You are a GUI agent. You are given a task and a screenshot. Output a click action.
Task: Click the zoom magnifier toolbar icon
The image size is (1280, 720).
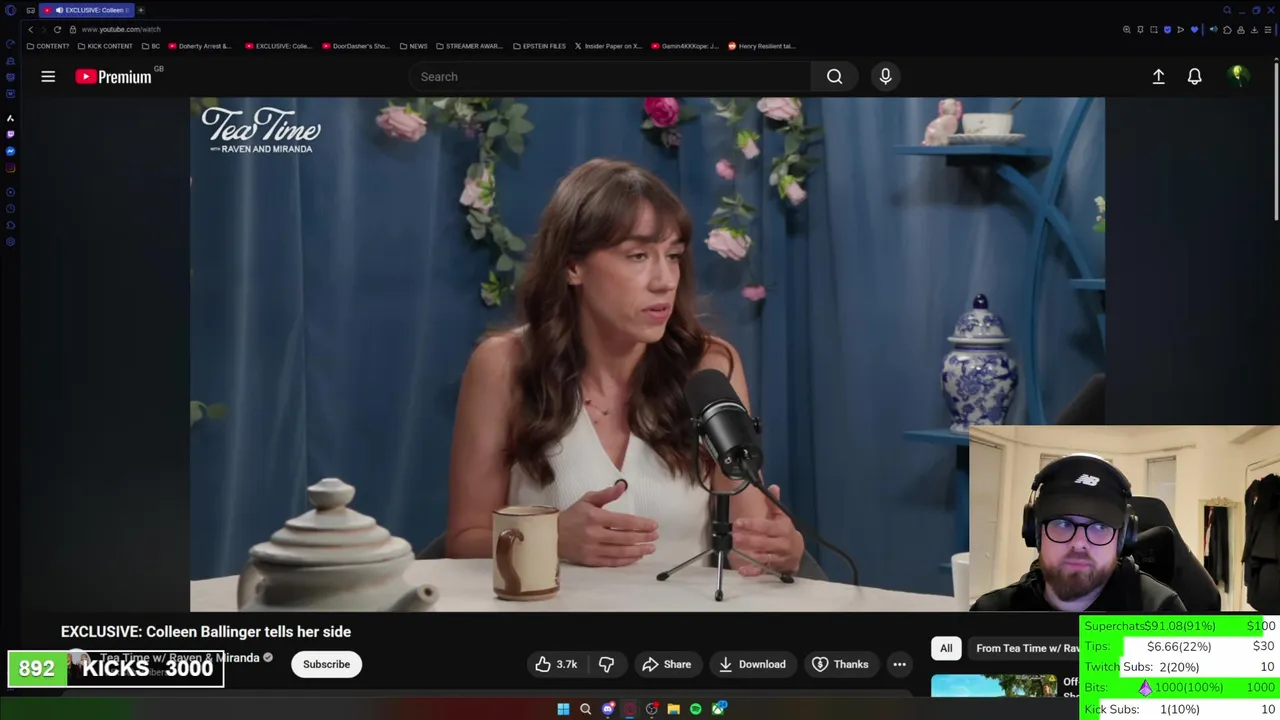(x=1127, y=29)
